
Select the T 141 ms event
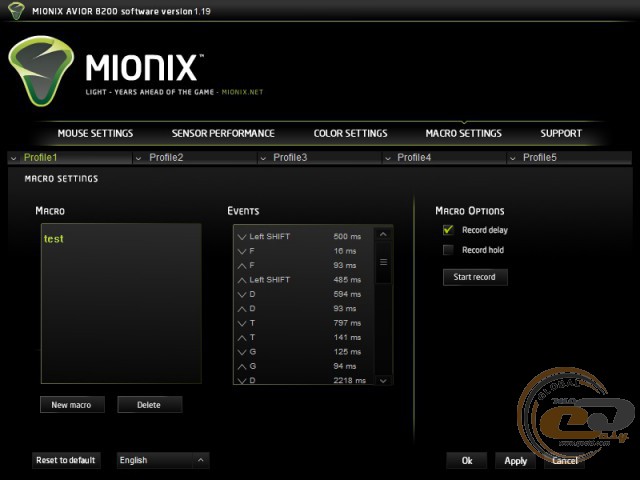tap(304, 338)
